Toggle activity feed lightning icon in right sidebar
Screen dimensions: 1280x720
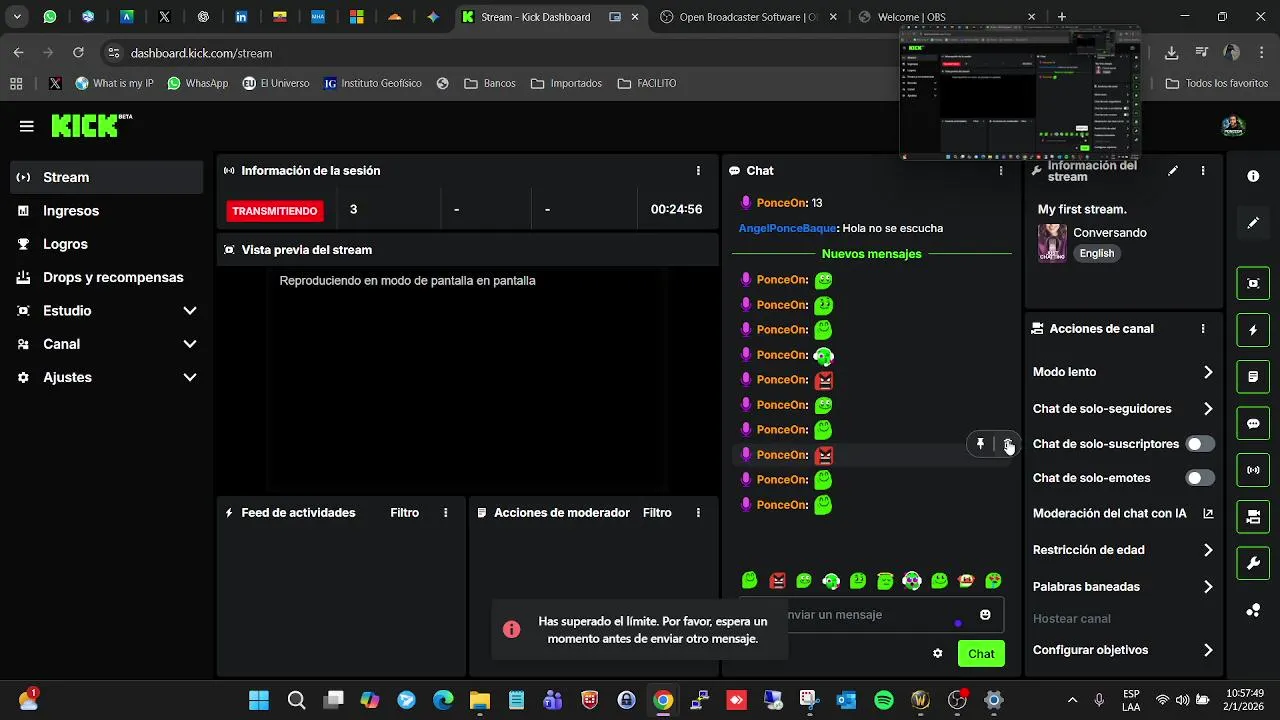click(x=1253, y=330)
